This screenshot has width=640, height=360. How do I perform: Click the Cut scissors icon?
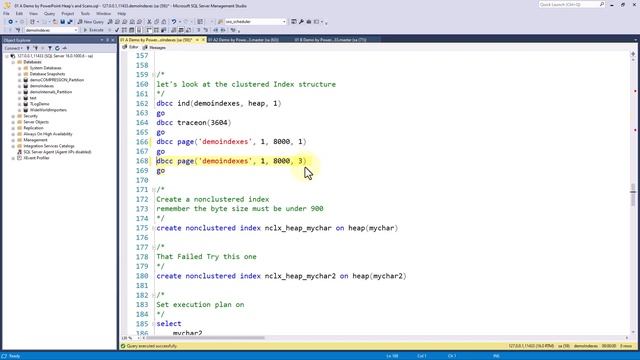pyautogui.click(x=149, y=22)
